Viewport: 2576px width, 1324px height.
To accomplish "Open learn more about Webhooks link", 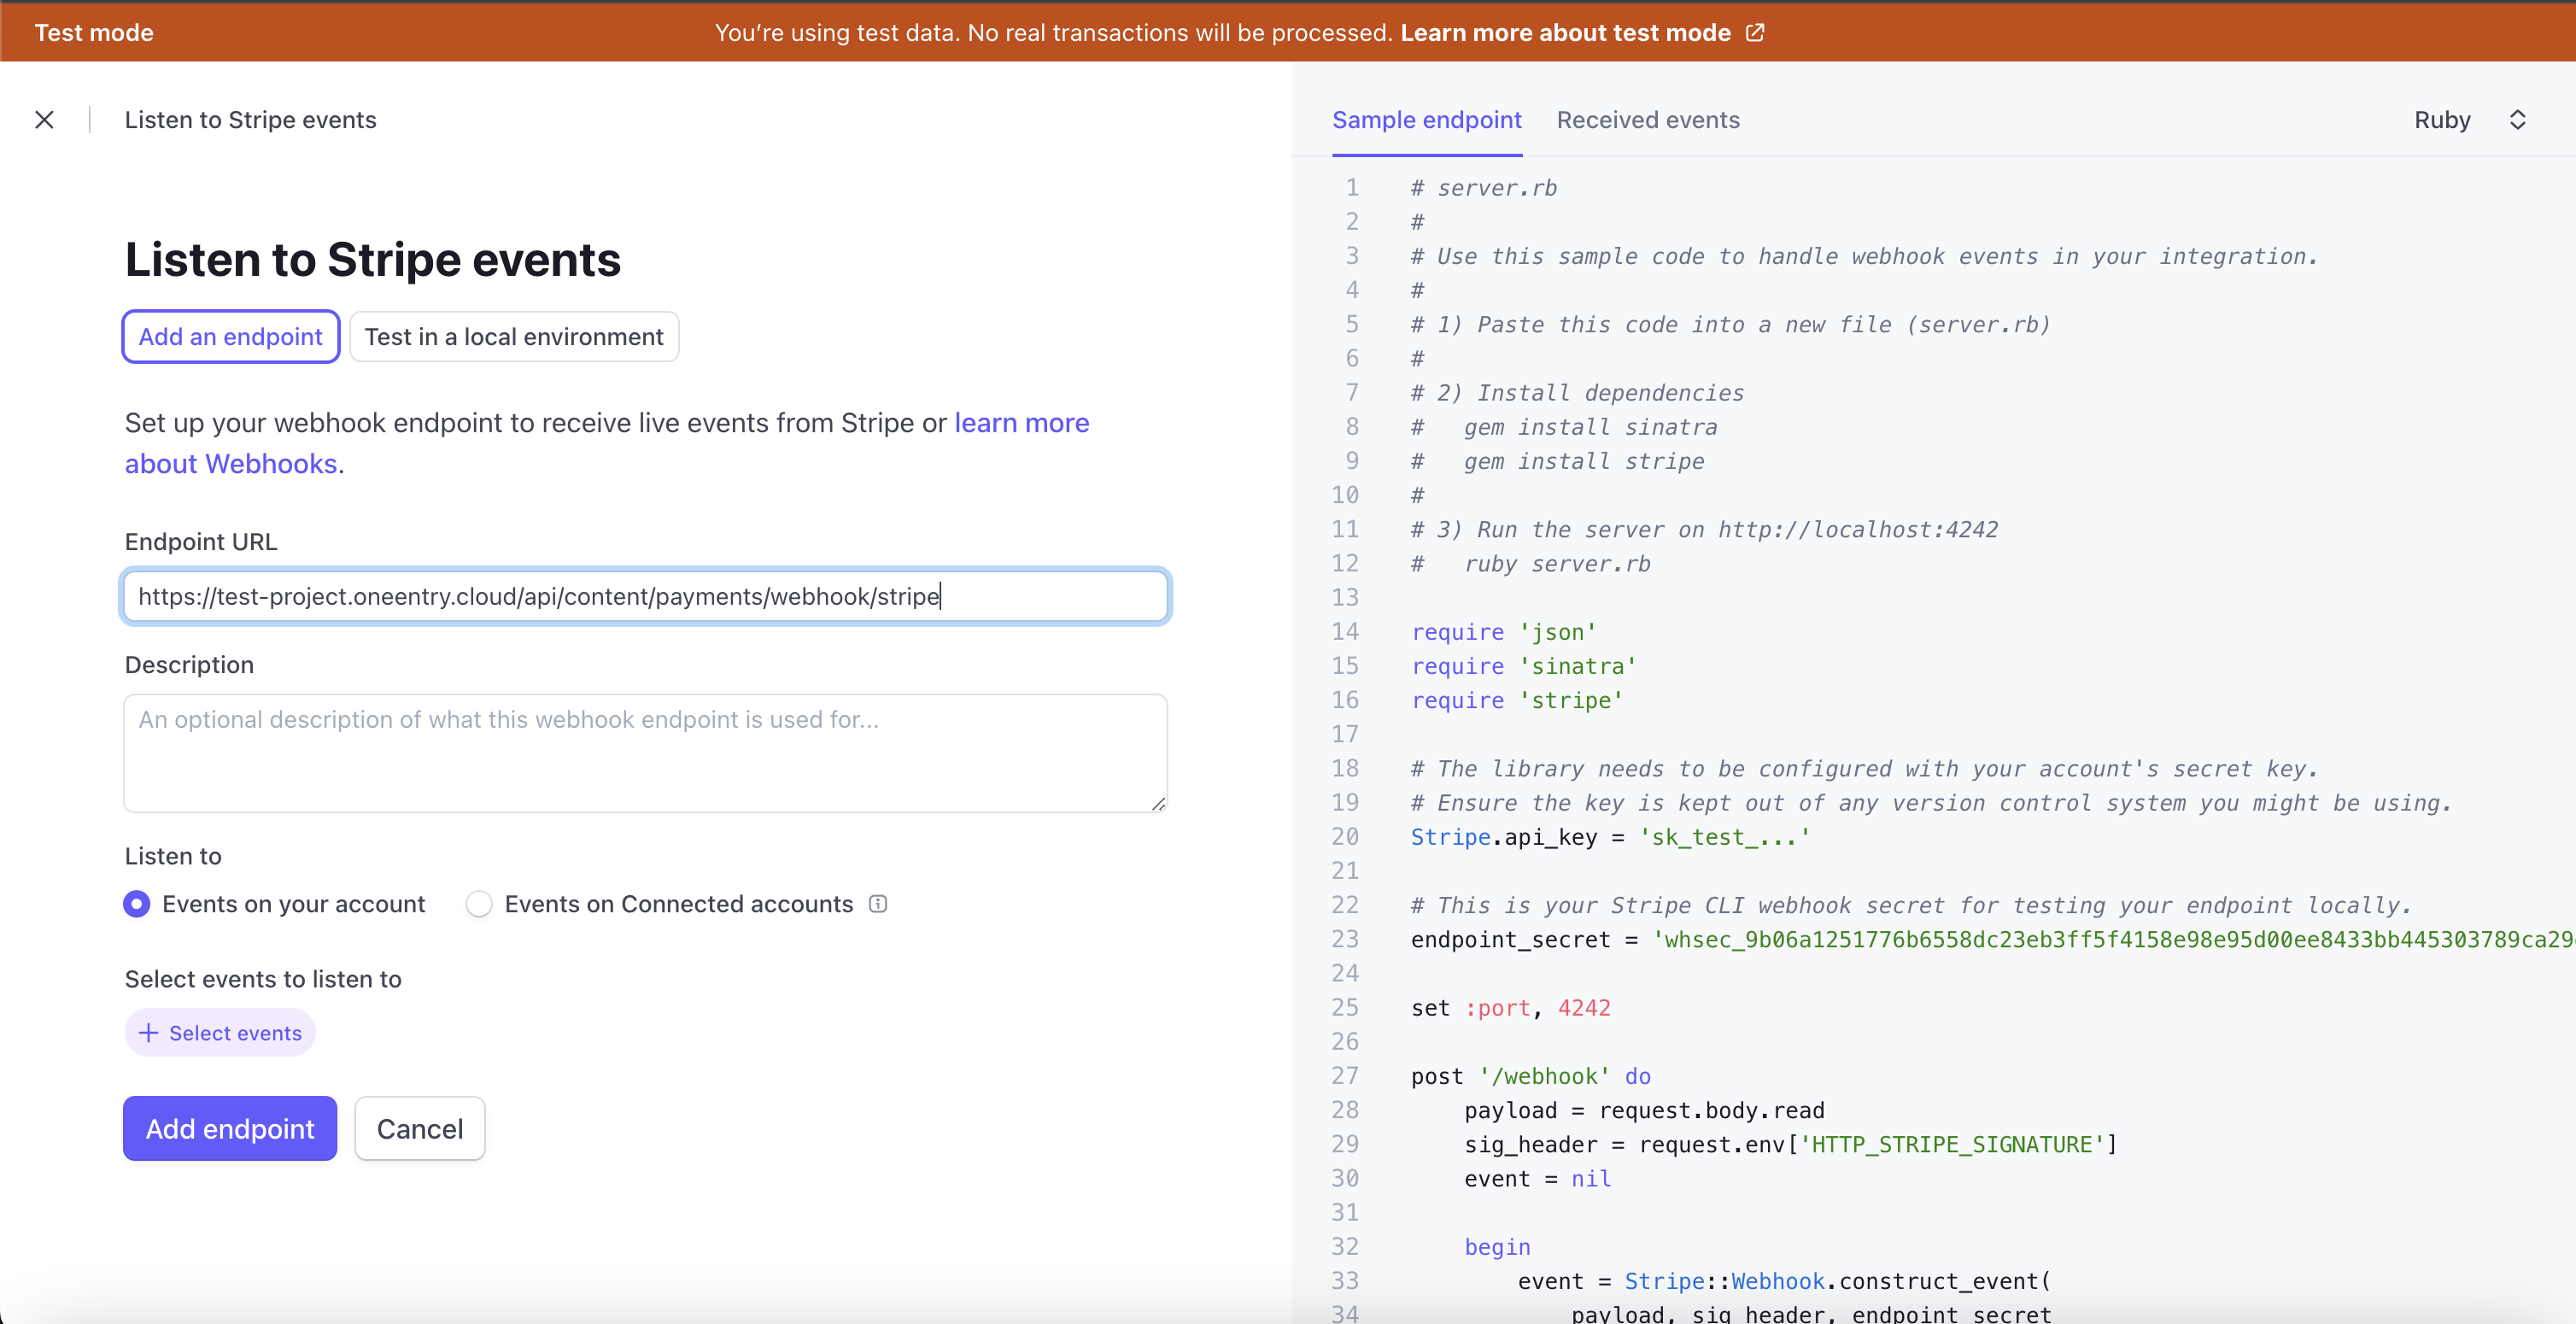I will (1021, 423).
